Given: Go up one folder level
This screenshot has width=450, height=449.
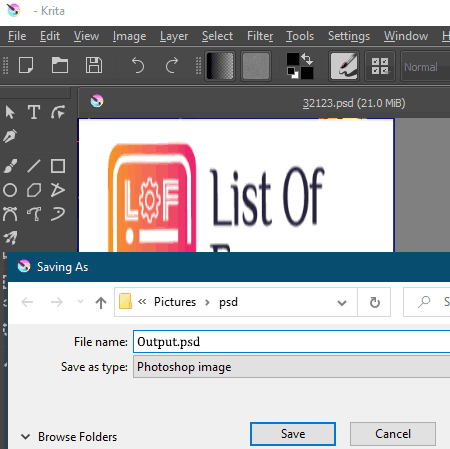Looking at the screenshot, I should pos(101,302).
